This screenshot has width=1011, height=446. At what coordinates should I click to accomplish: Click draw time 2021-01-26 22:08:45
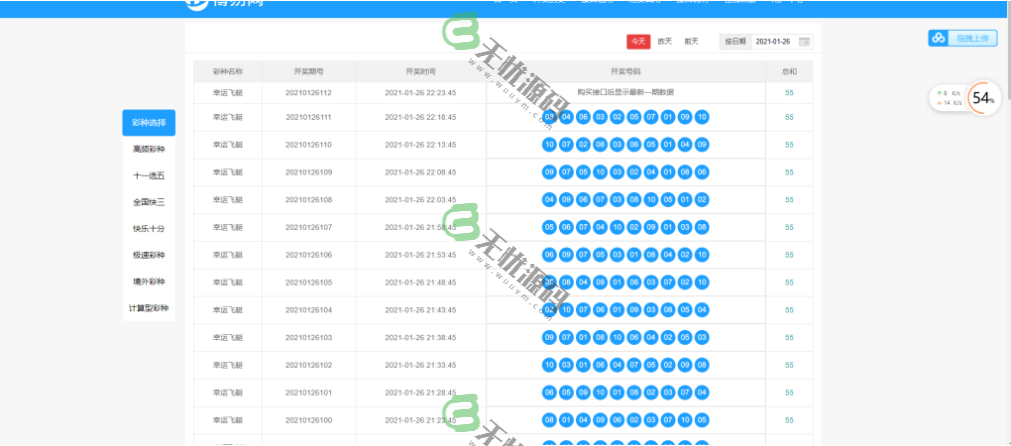pos(420,173)
